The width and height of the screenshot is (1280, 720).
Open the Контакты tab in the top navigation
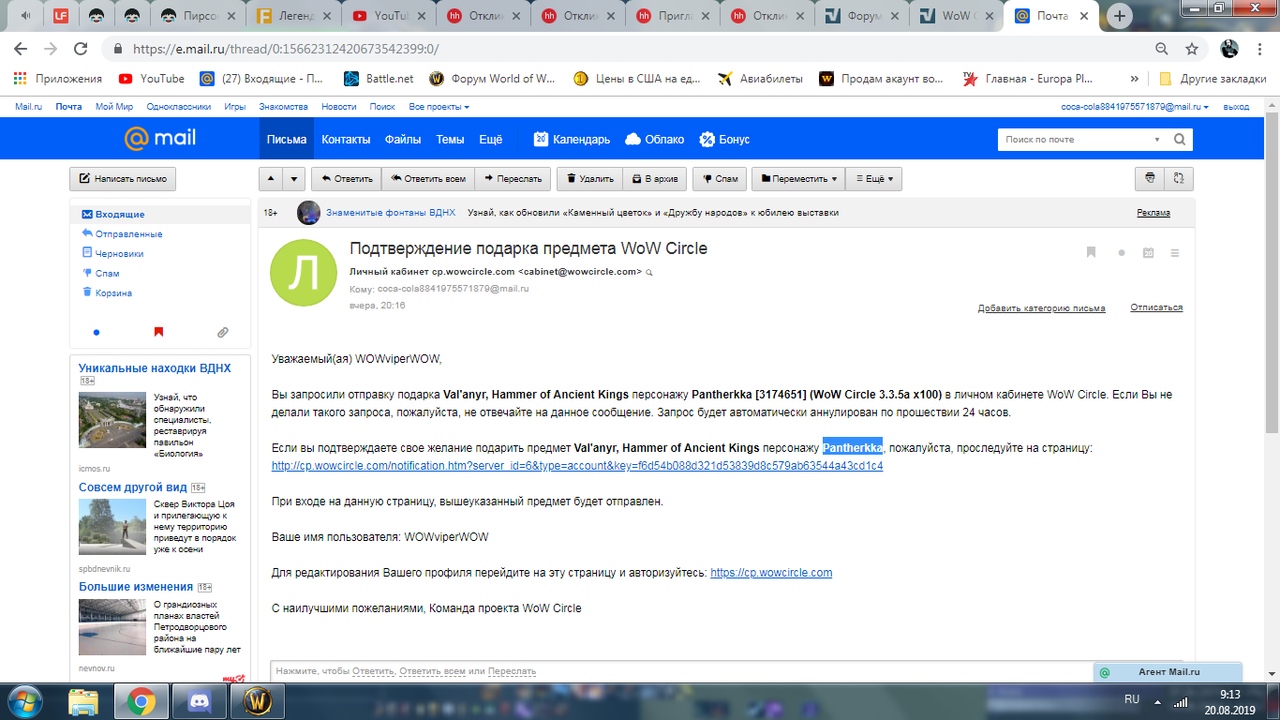[x=346, y=140]
